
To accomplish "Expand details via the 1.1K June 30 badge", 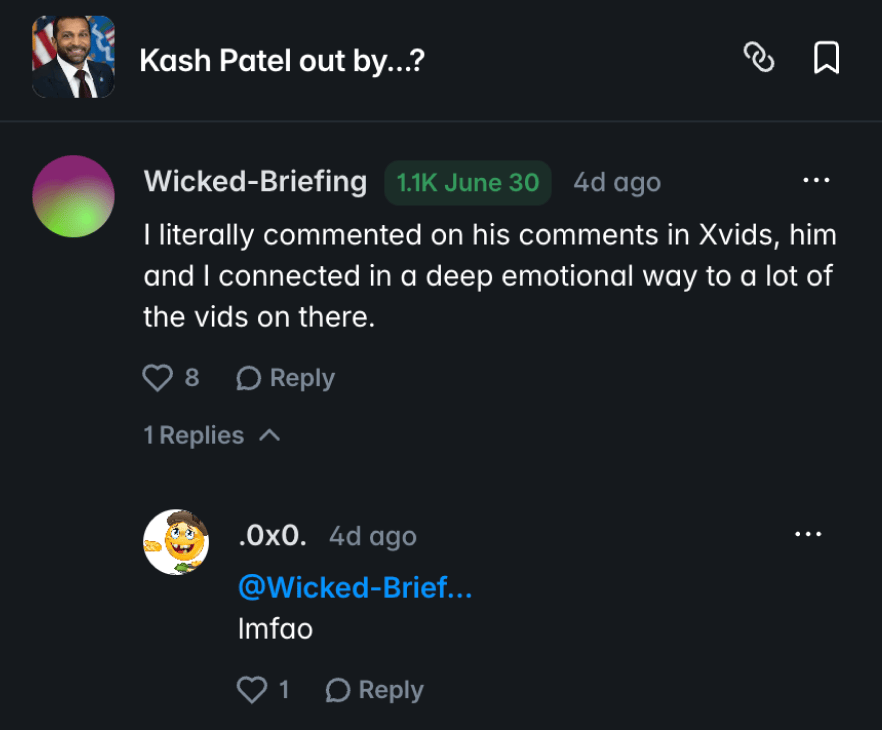I will click(x=467, y=183).
